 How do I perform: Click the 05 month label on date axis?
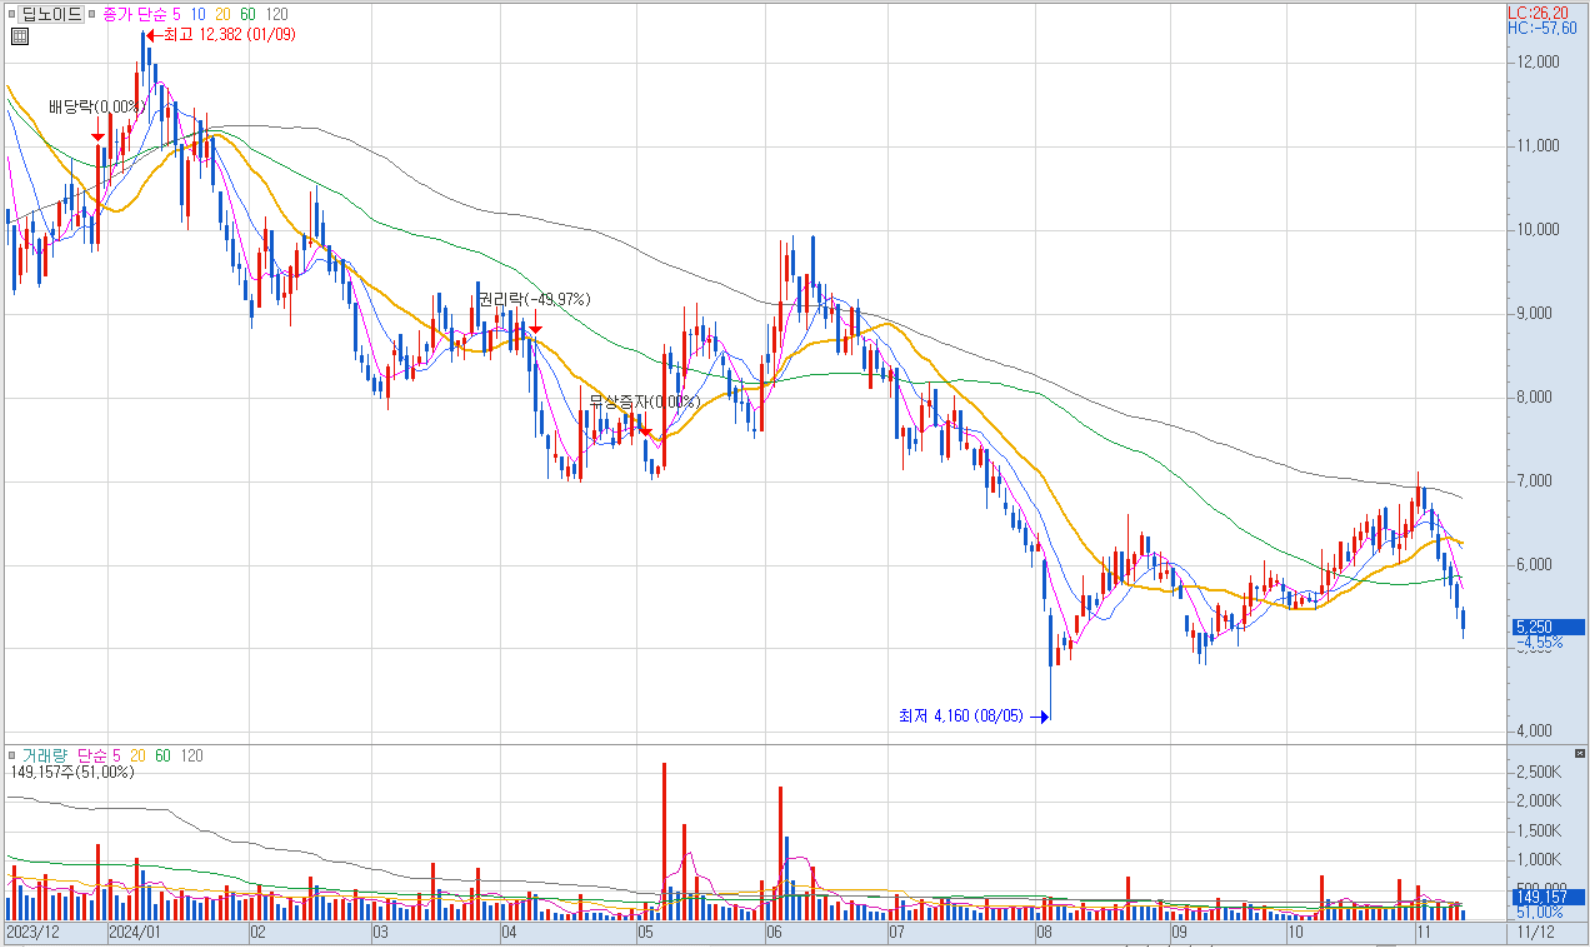pos(645,933)
